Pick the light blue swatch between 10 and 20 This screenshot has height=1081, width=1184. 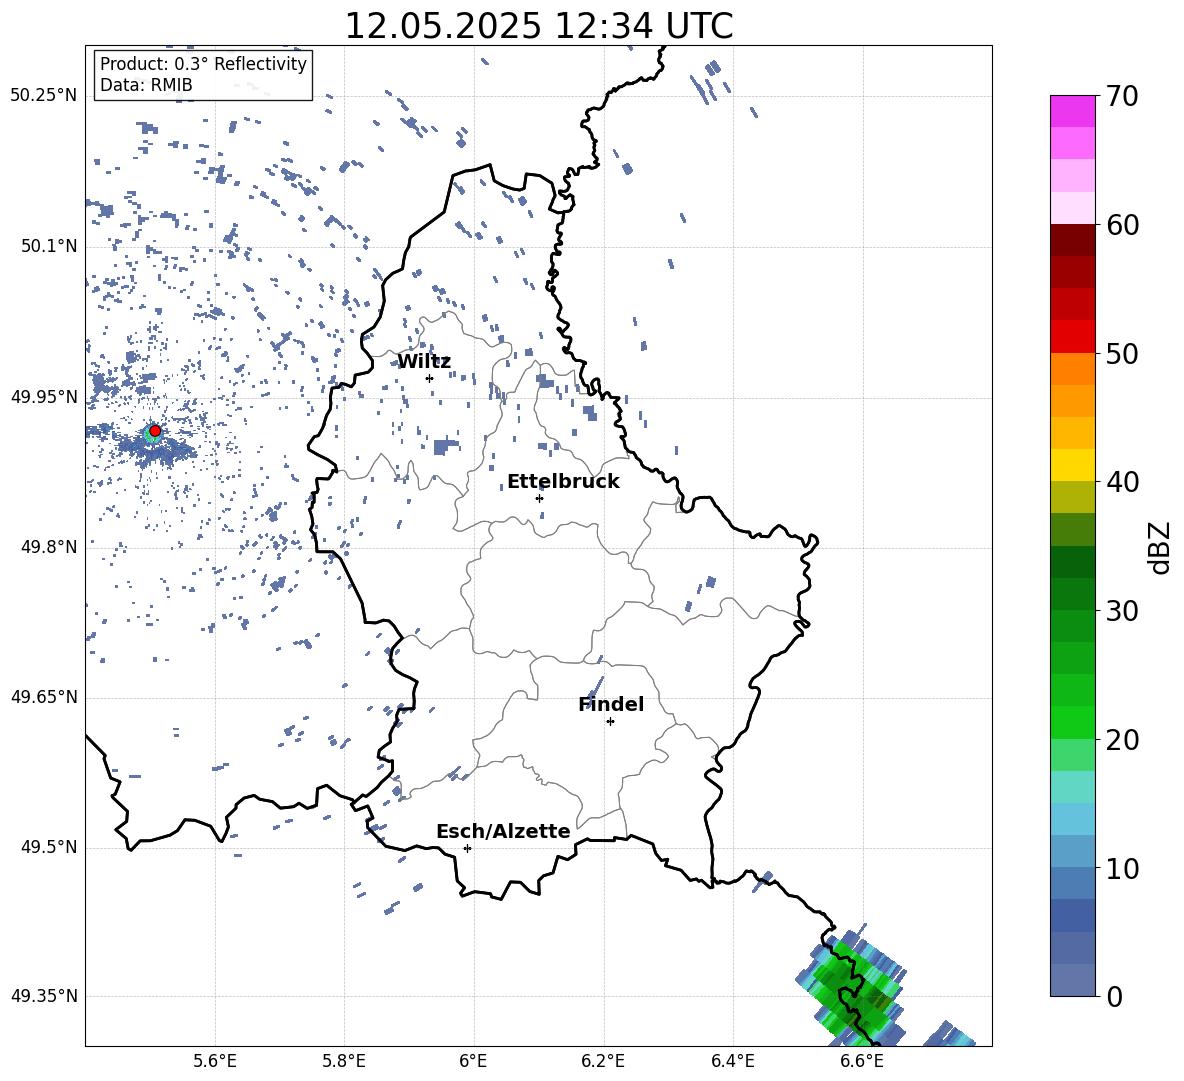(x=1072, y=819)
